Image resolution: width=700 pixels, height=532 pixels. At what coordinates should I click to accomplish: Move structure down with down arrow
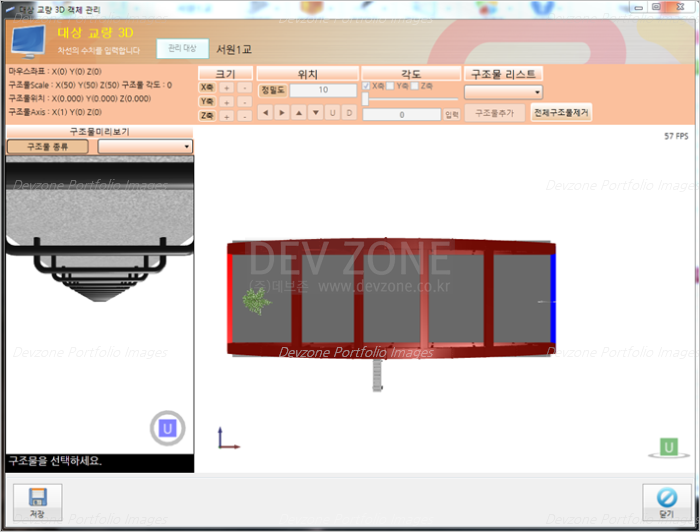point(316,112)
